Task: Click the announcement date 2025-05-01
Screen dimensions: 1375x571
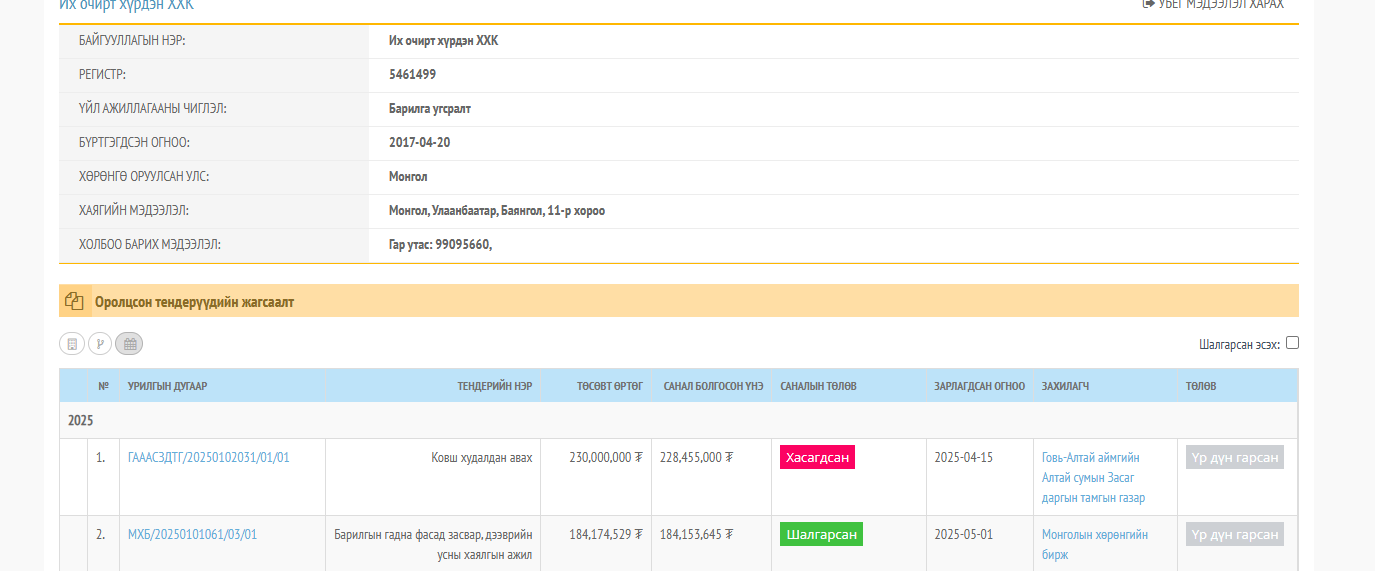Action: tap(964, 535)
